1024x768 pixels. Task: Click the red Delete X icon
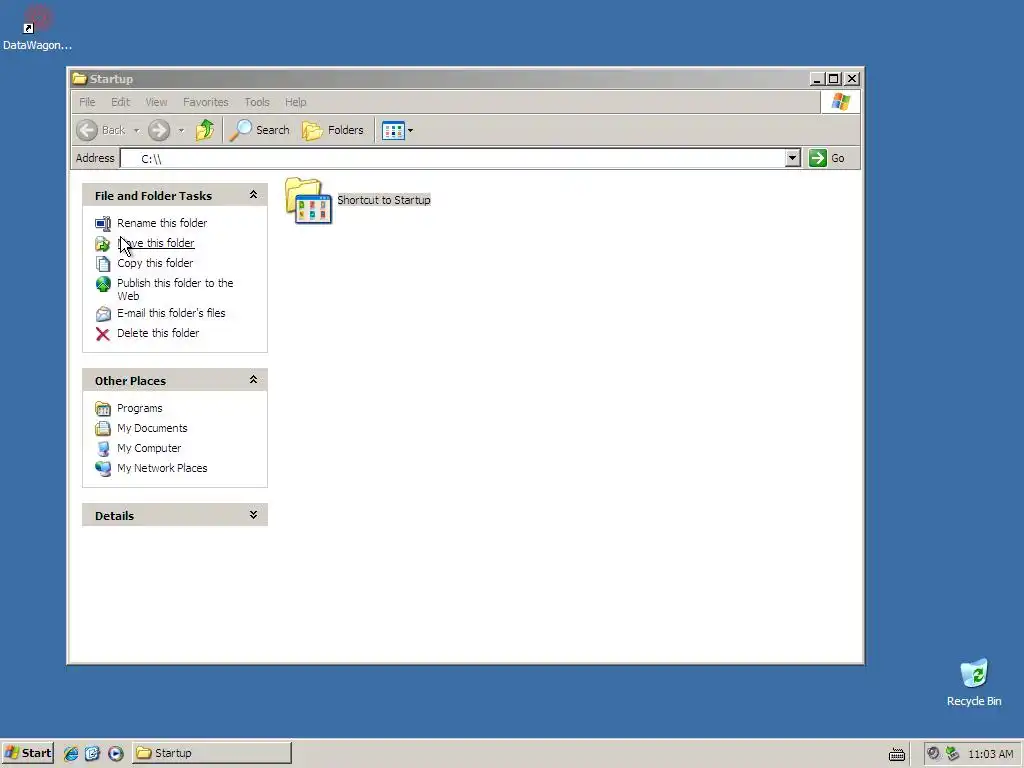click(103, 334)
